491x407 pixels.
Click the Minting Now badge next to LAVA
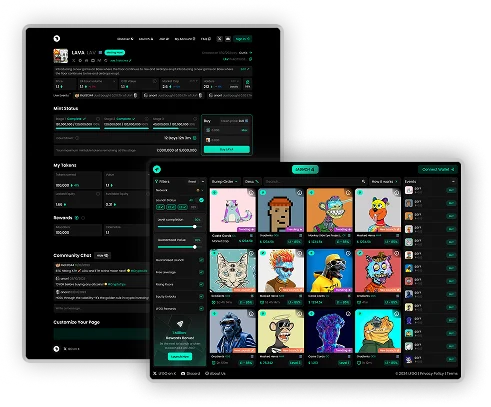coord(115,53)
